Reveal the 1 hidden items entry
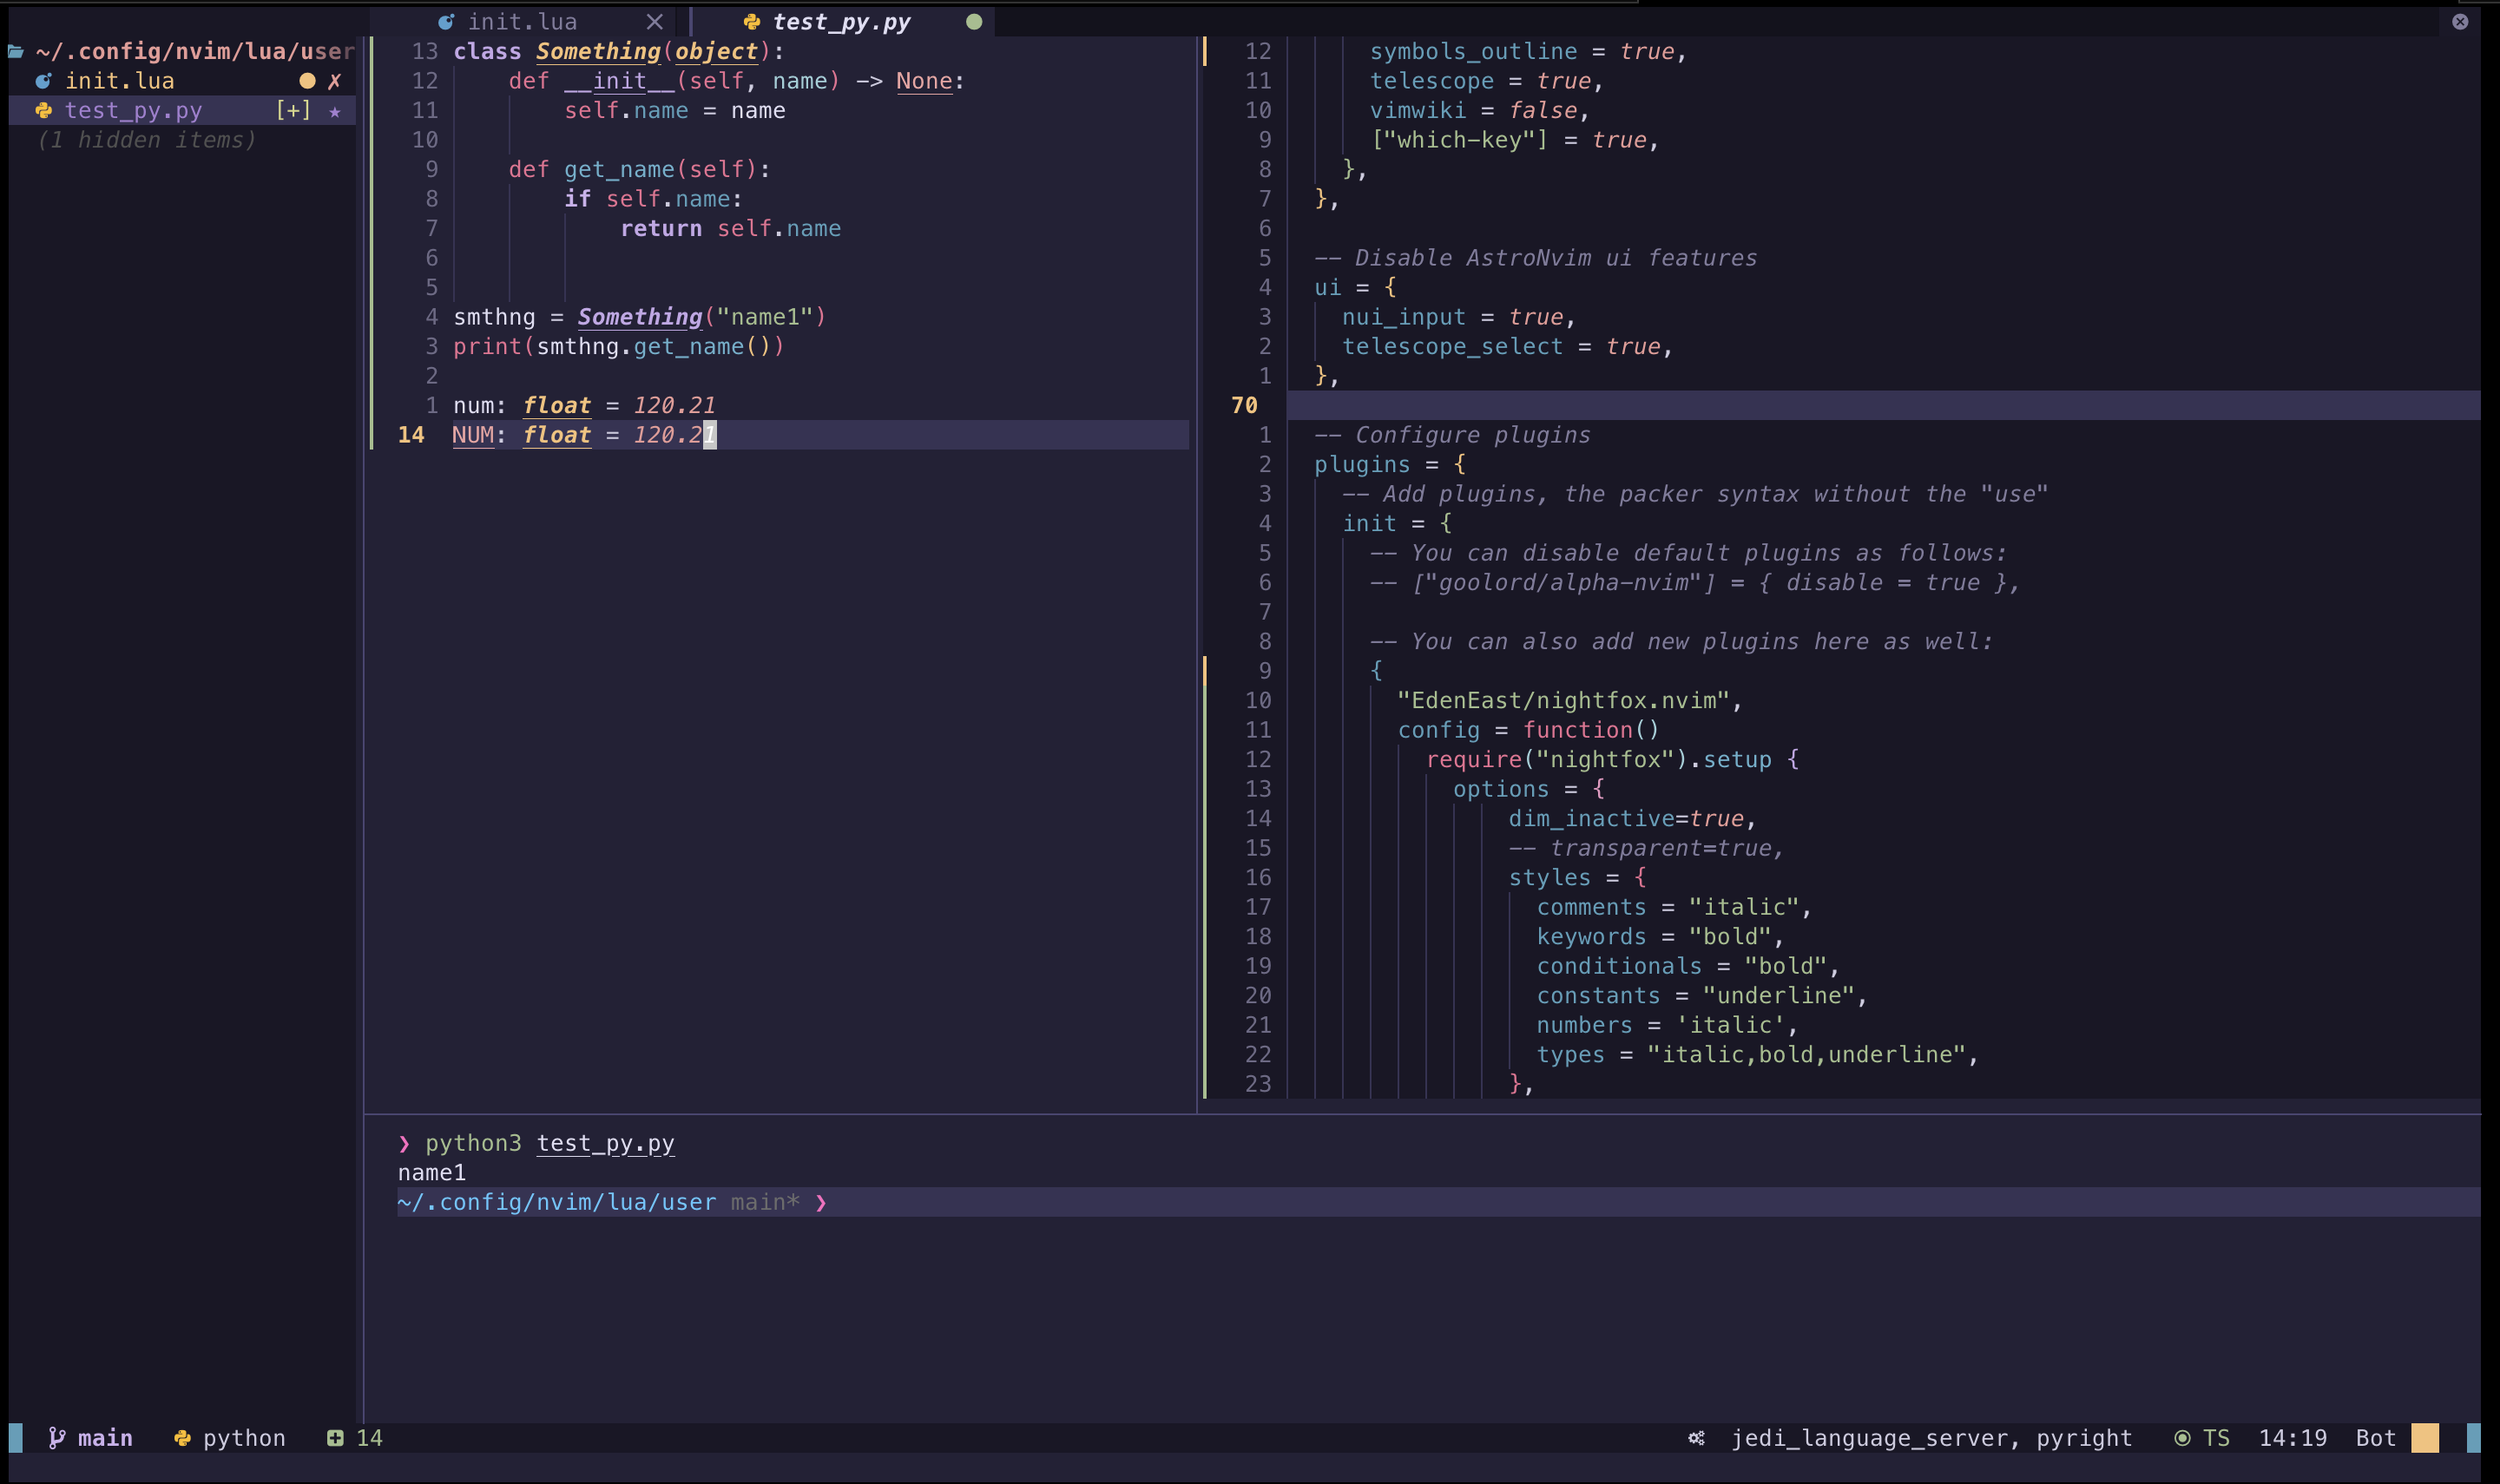Screen dimensions: 2500x1484 tap(146, 140)
